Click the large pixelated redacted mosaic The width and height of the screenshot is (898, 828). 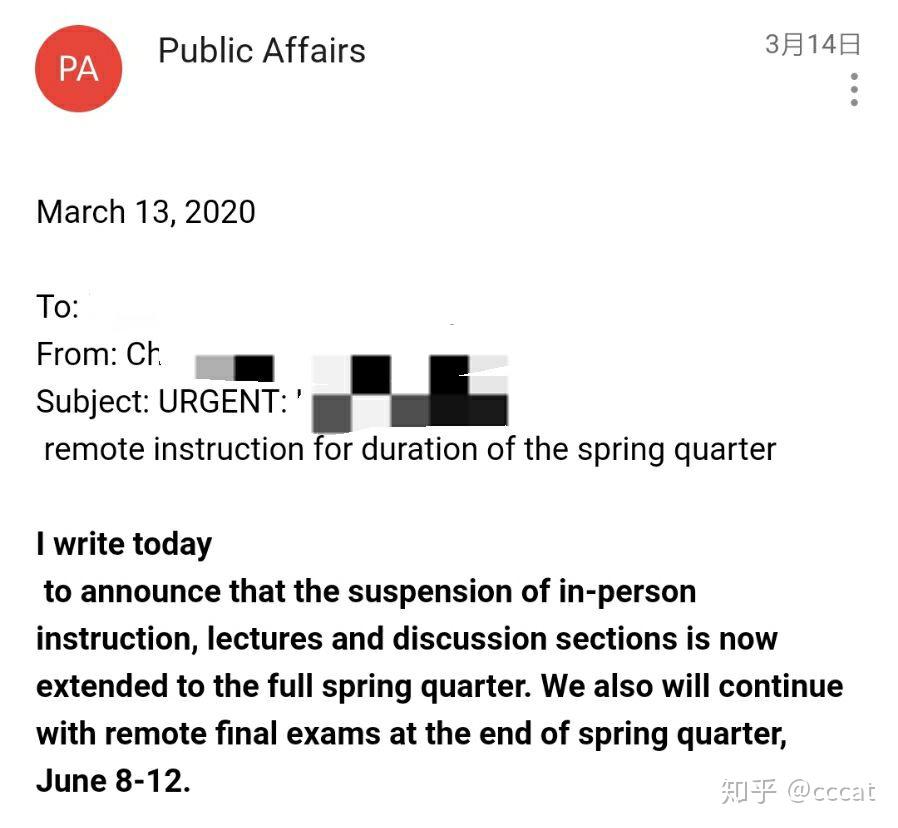pos(410,391)
